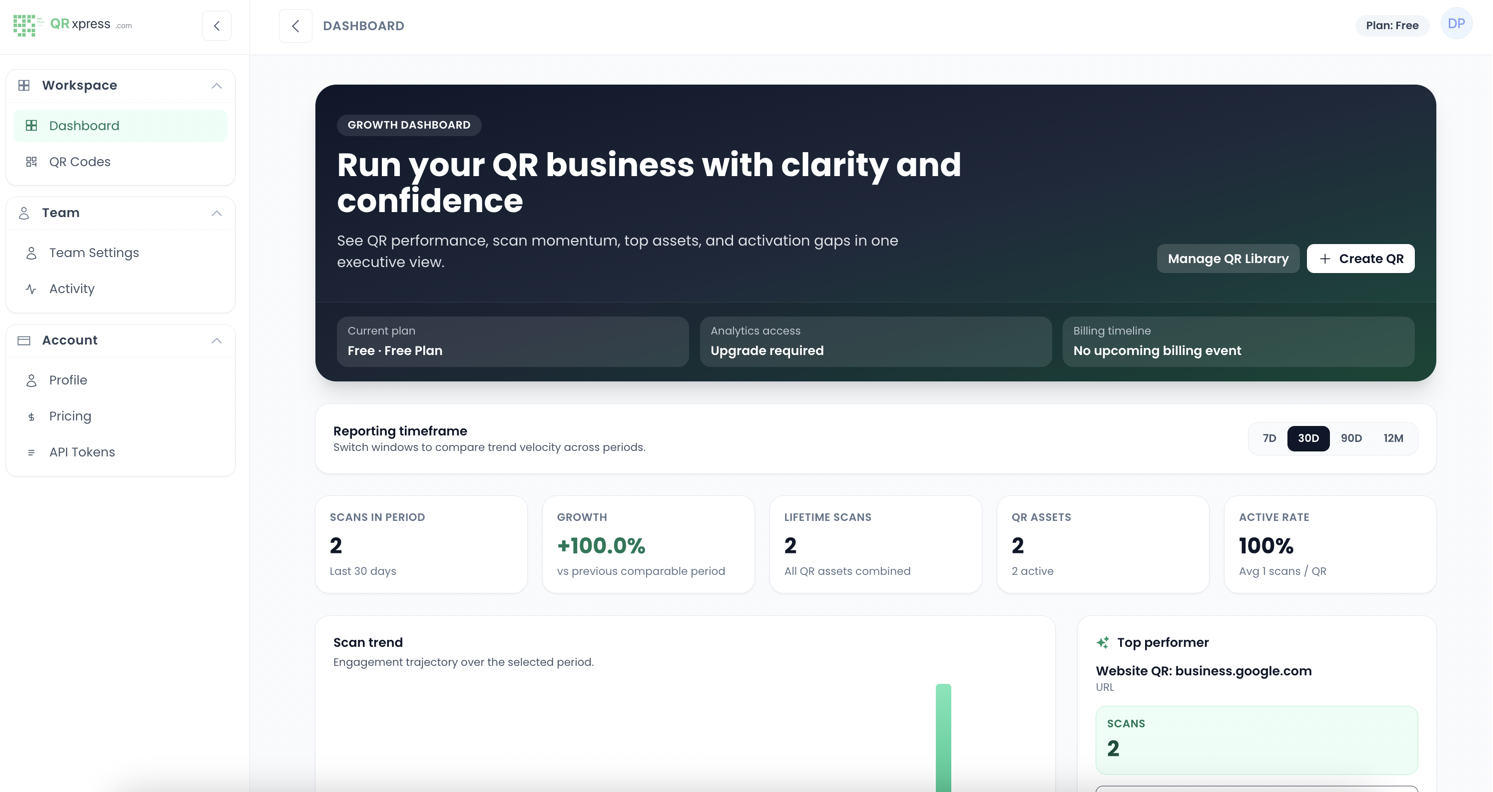Click the Dashboard icon in the sidebar
The image size is (1493, 792).
(31, 126)
